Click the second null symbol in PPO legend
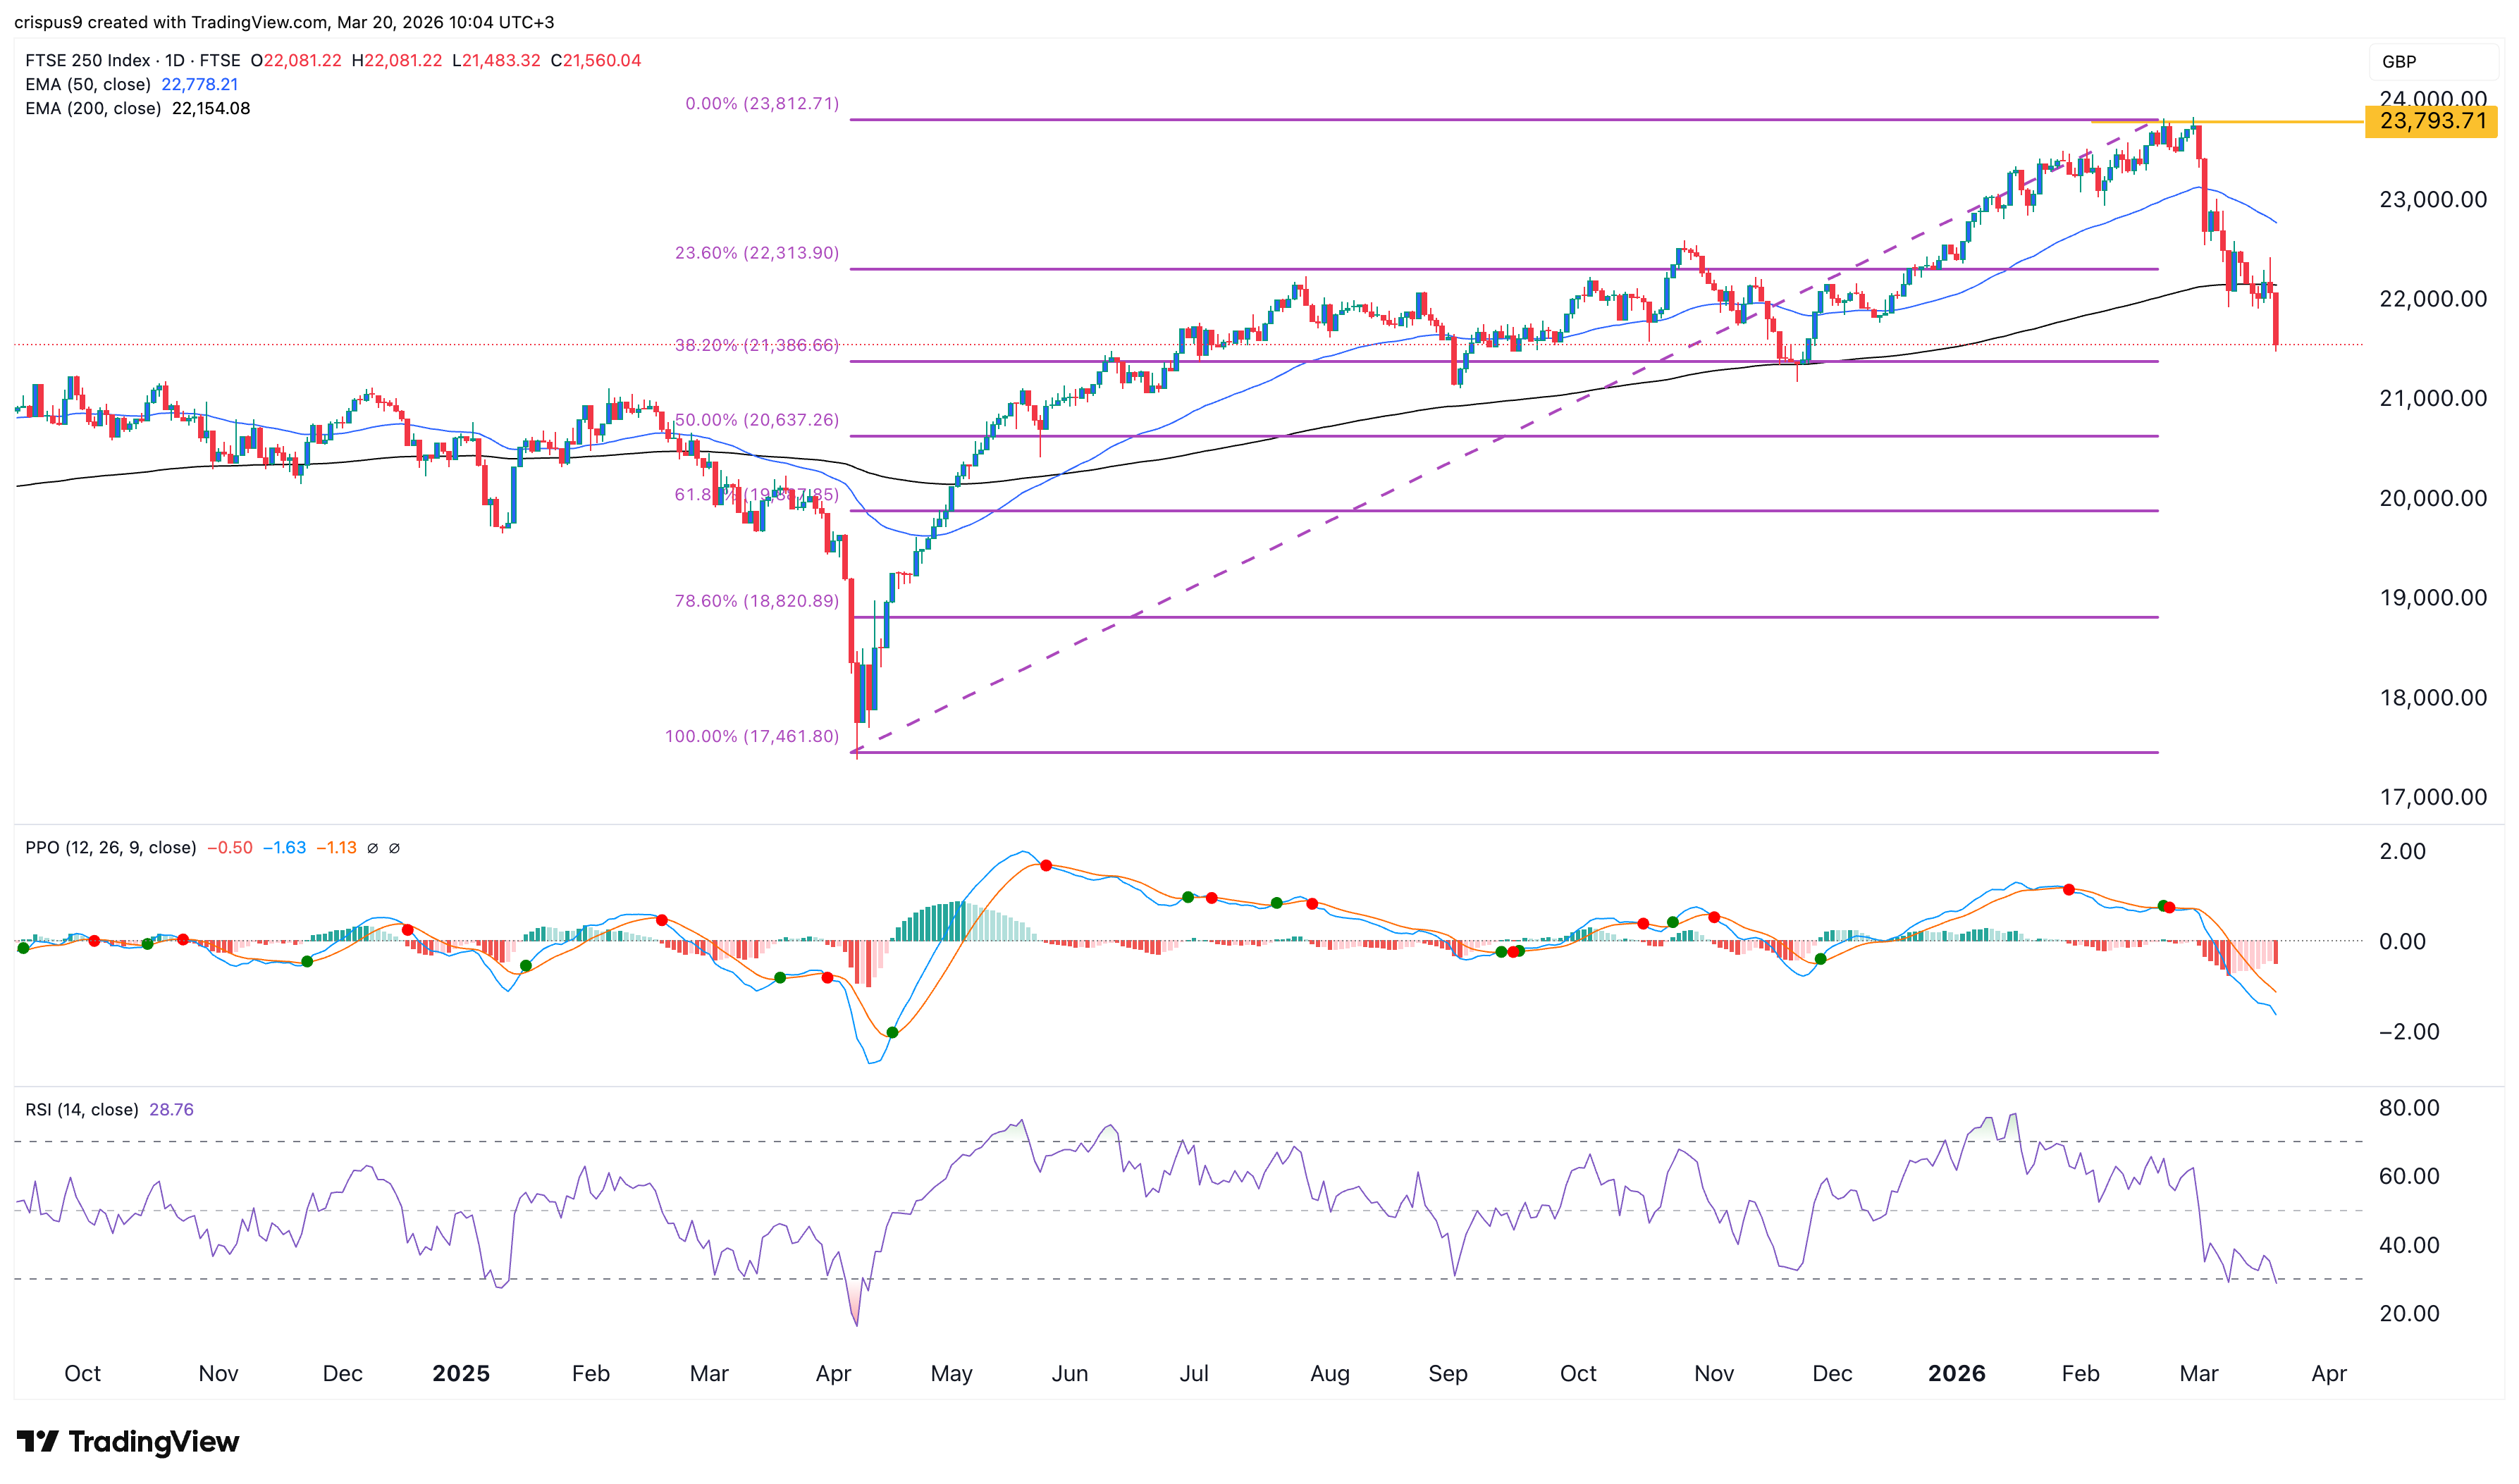Viewport: 2519px width, 1484px height. click(x=394, y=848)
